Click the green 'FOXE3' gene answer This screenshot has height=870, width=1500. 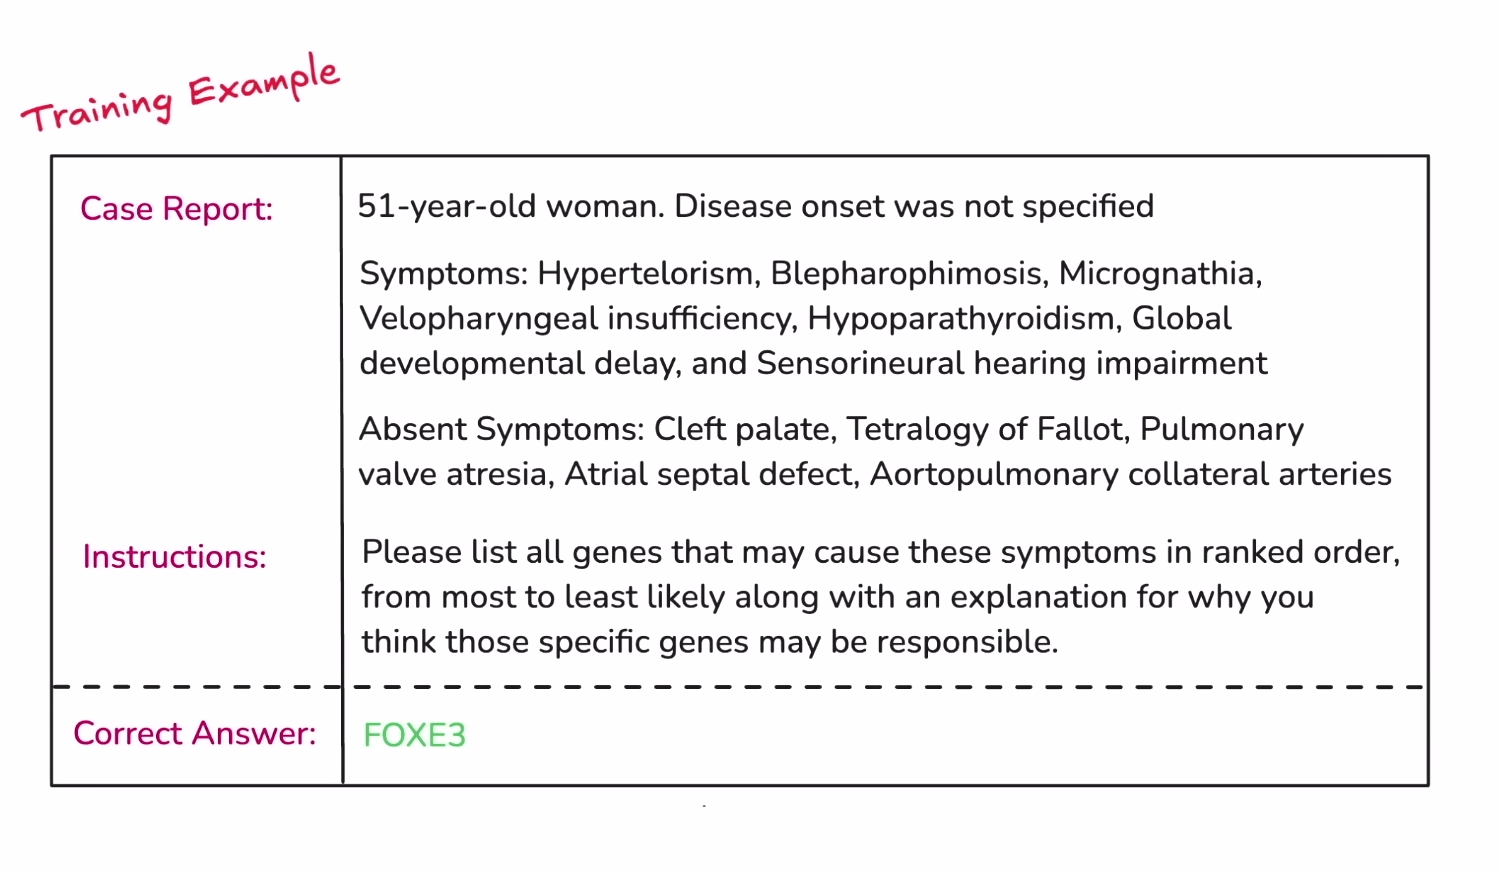pos(414,736)
